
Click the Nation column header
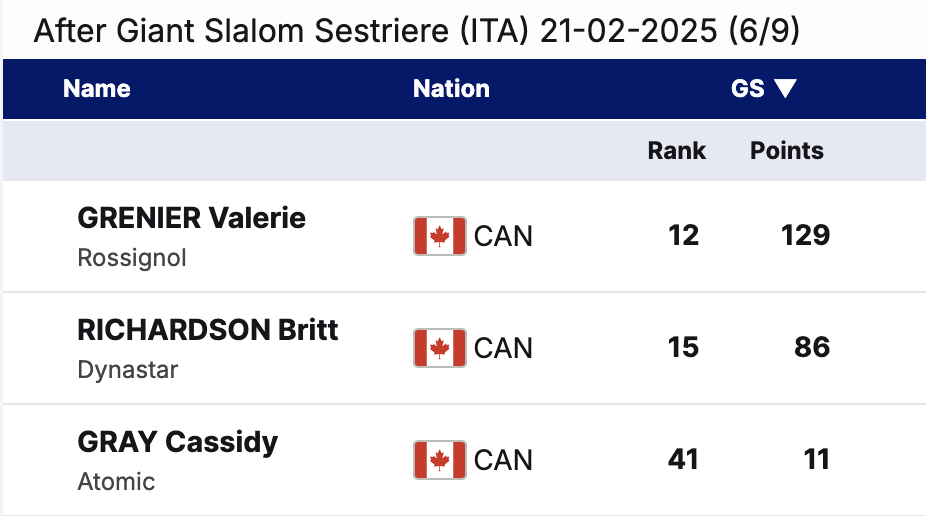point(451,89)
